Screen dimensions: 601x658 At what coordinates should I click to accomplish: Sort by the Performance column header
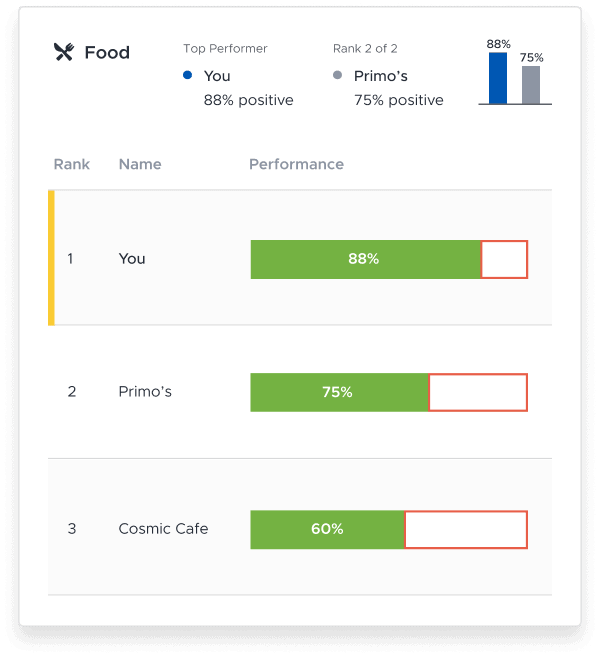click(x=296, y=164)
